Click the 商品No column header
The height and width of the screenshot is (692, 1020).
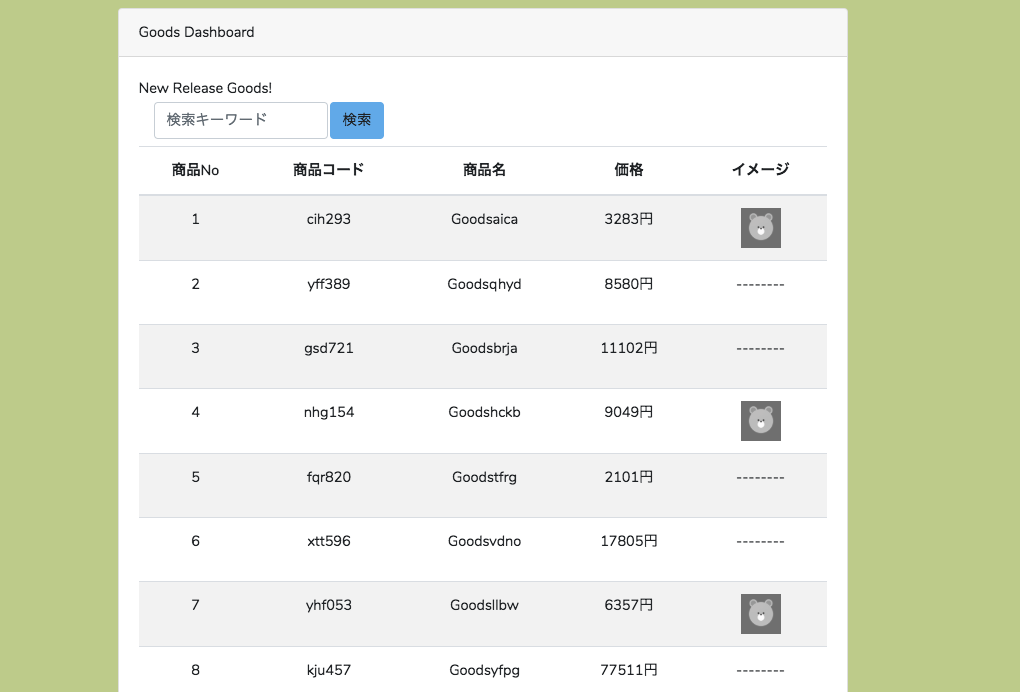195,170
